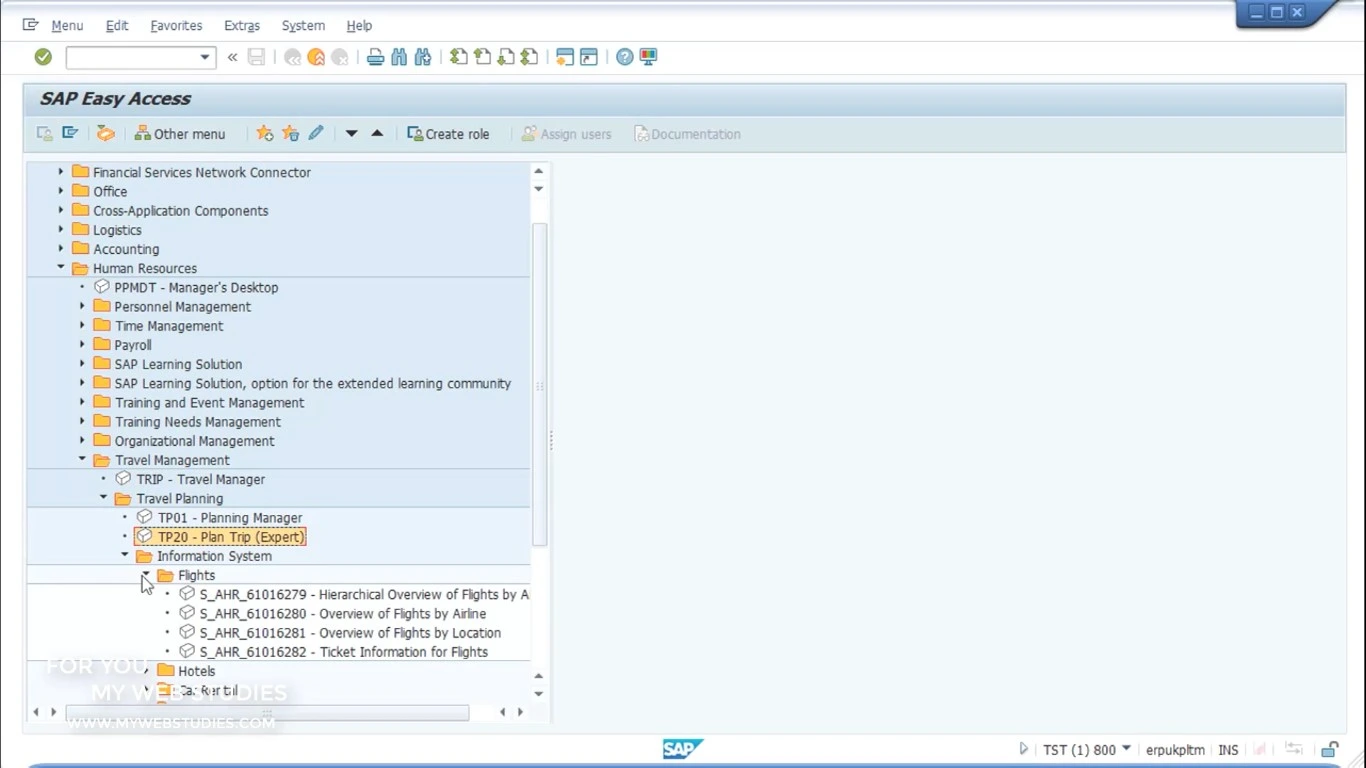
Task: Click the User menu icon
Action: coord(44,133)
